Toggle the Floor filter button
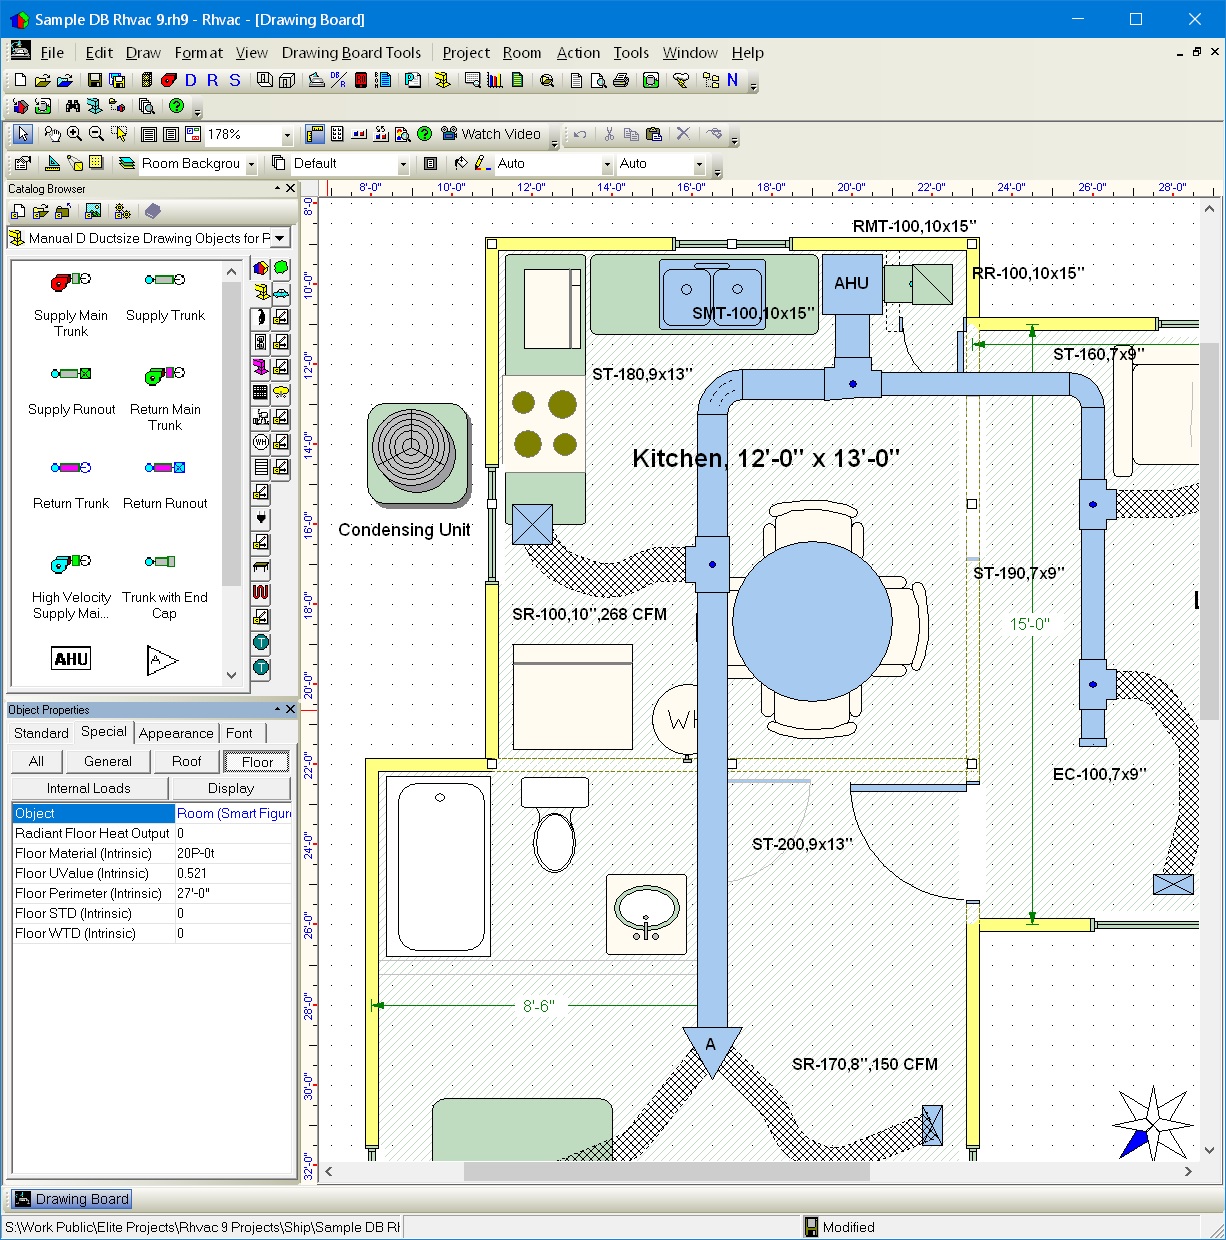Screen dimensions: 1226x1240 coord(257,762)
